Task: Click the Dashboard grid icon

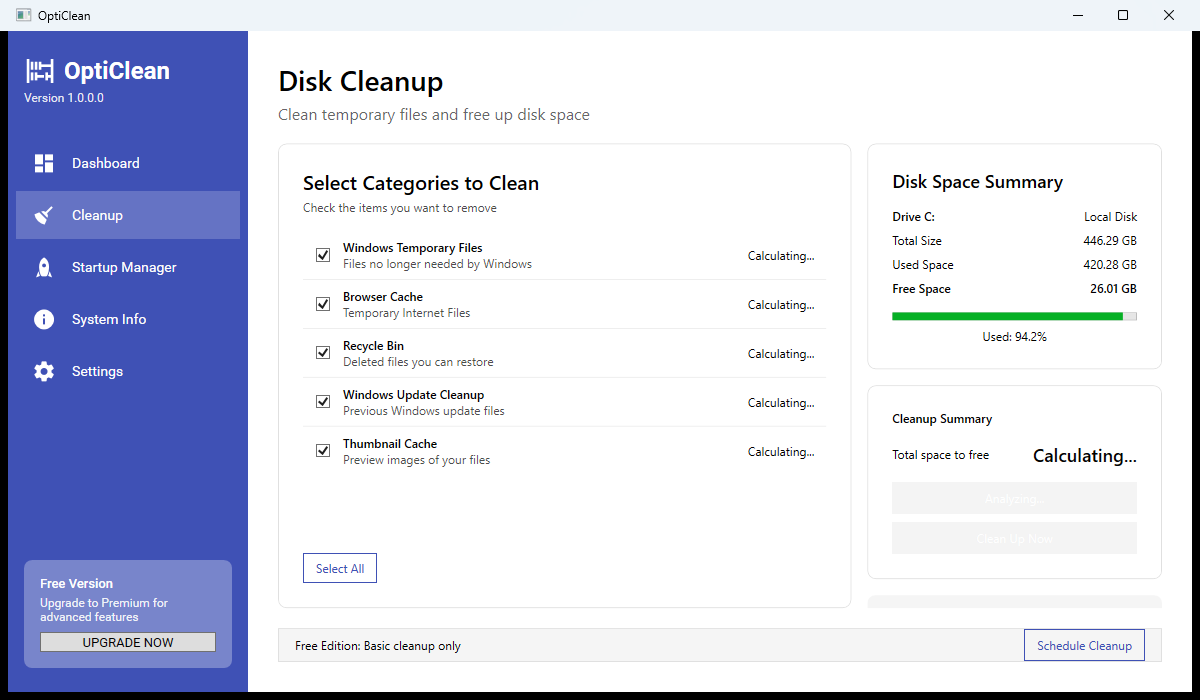Action: tap(44, 163)
